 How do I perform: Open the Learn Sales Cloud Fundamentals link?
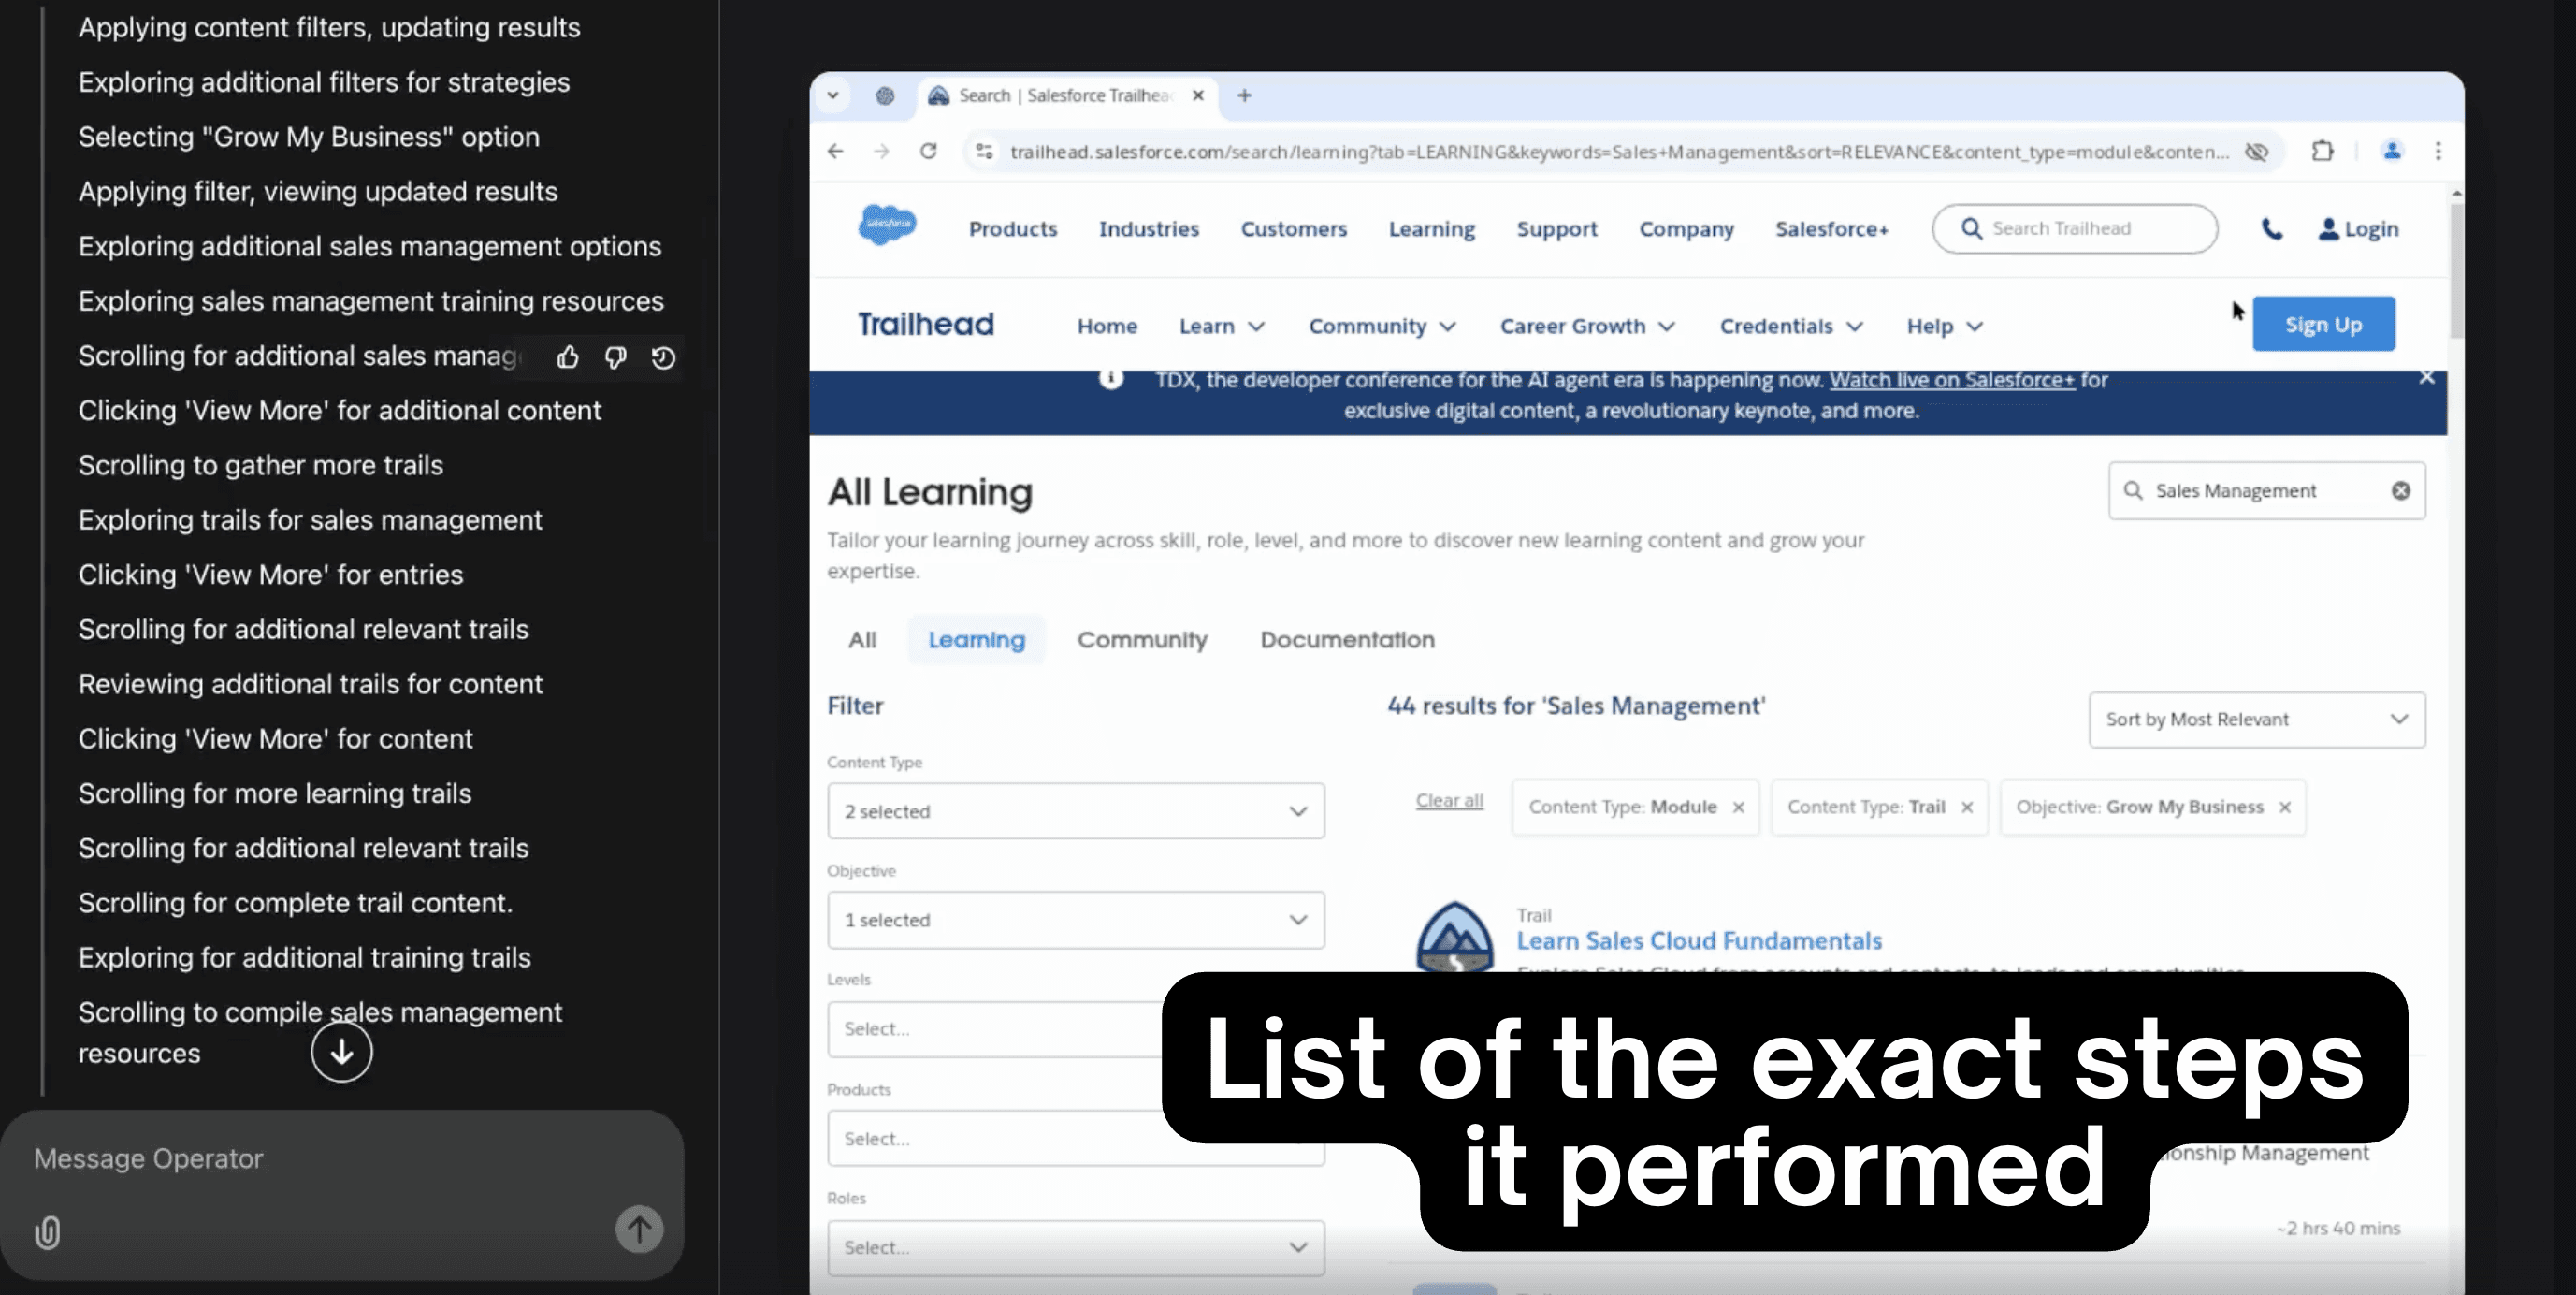pyautogui.click(x=1699, y=941)
